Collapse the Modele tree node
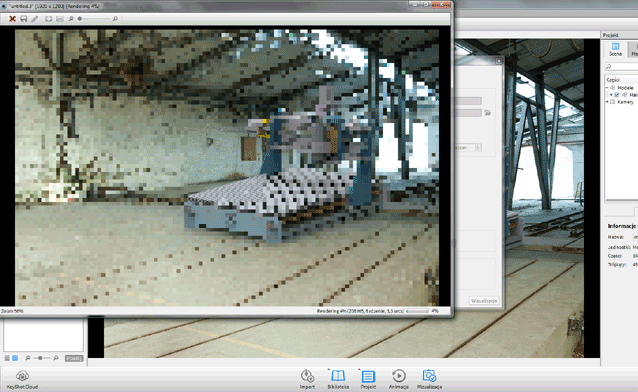The height and width of the screenshot is (392, 638). pyautogui.click(x=607, y=88)
